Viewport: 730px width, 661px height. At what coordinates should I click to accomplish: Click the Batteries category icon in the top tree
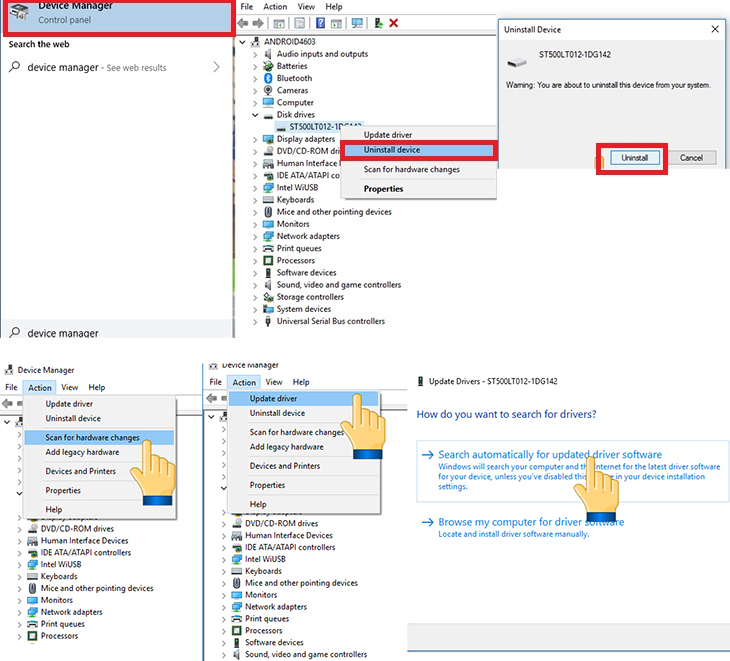pos(268,66)
